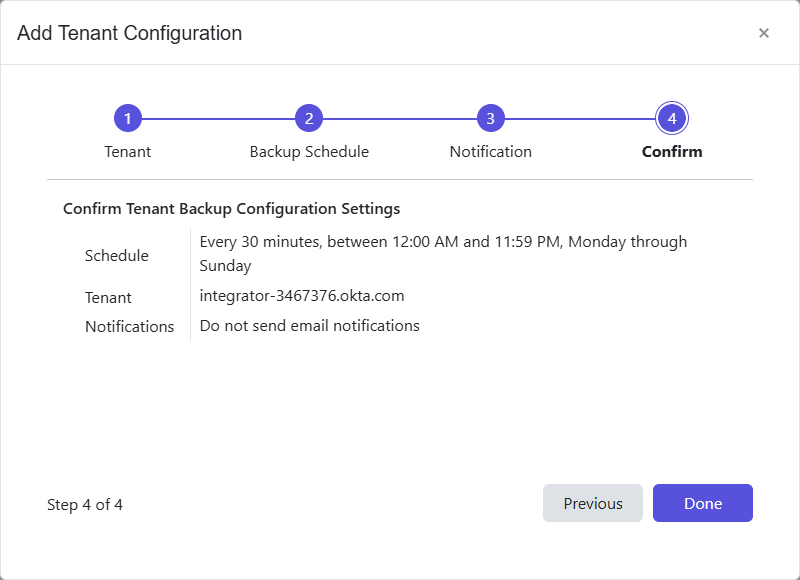Viewport: 800px width, 580px height.
Task: Click the Schedule row label
Action: coord(116,255)
